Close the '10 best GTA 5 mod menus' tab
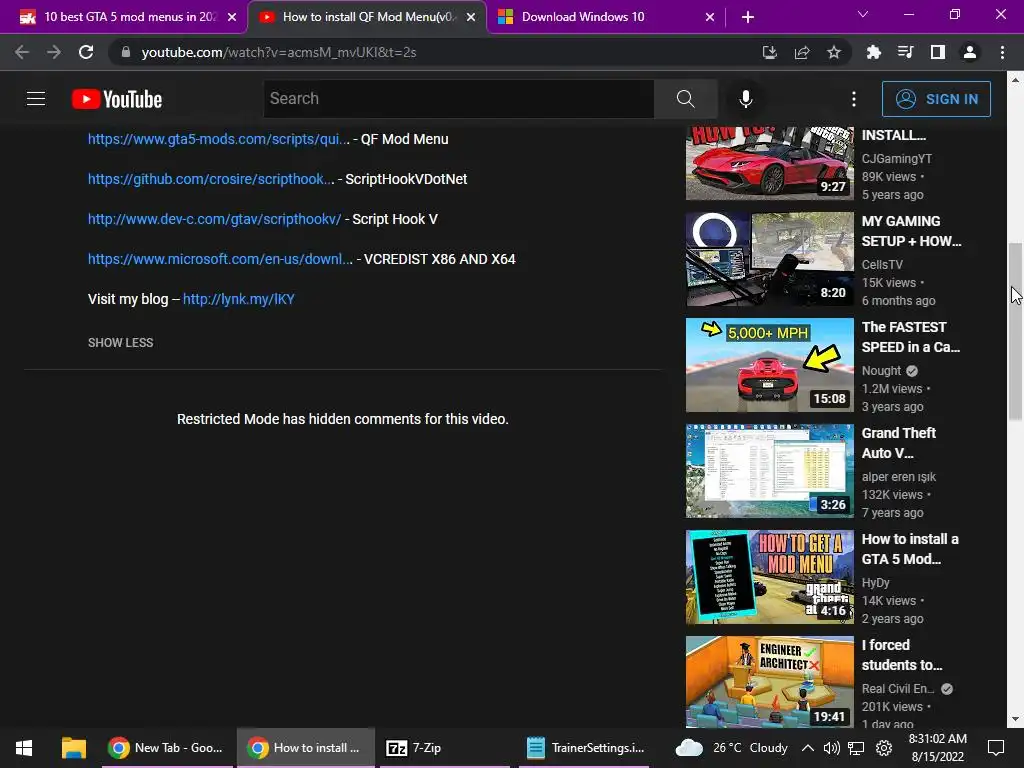The height and width of the screenshot is (768, 1024). (232, 18)
